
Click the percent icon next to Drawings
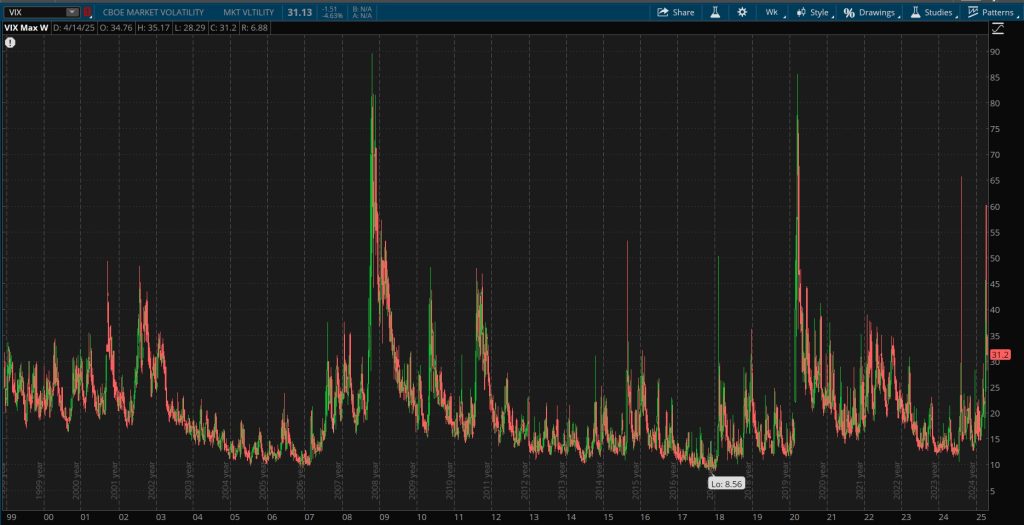[x=849, y=12]
